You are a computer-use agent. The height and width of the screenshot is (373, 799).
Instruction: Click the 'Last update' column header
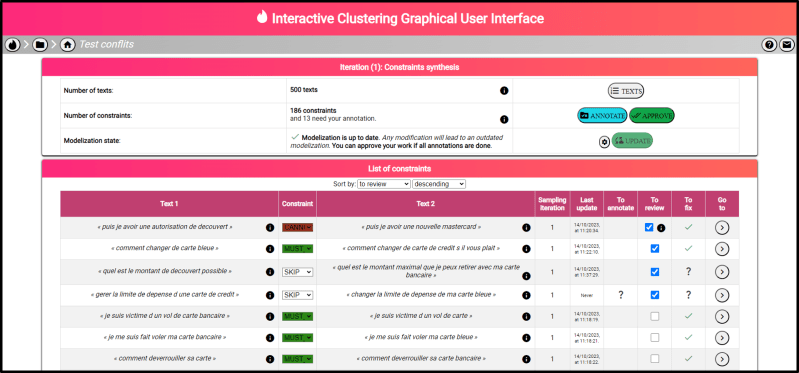[x=587, y=204]
